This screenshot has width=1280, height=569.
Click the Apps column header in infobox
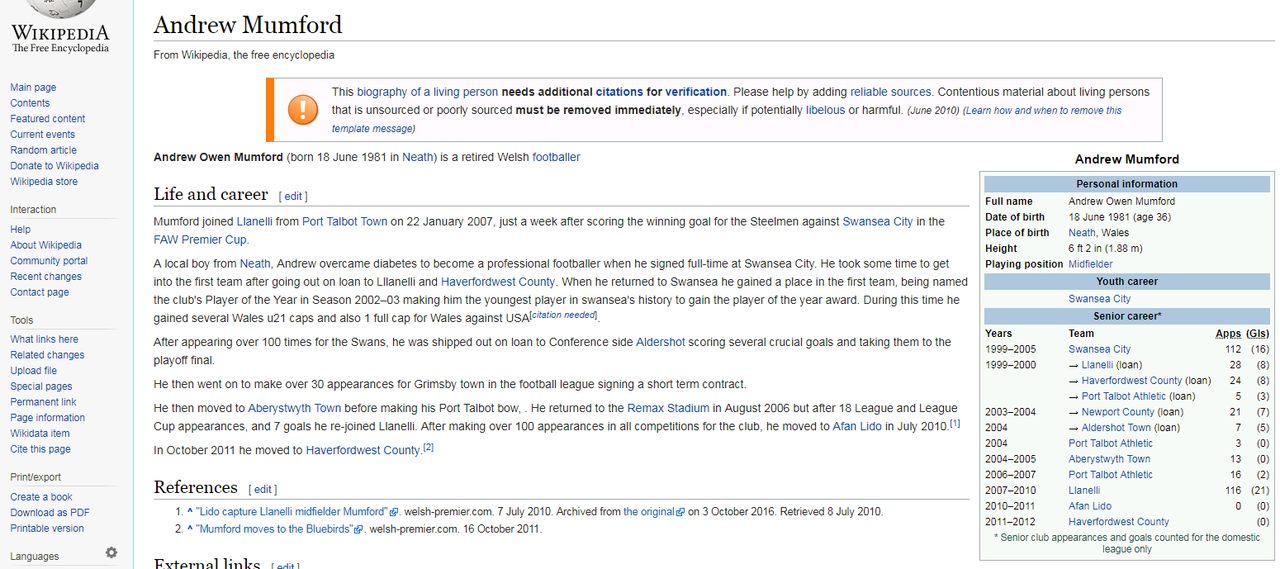coord(1228,333)
